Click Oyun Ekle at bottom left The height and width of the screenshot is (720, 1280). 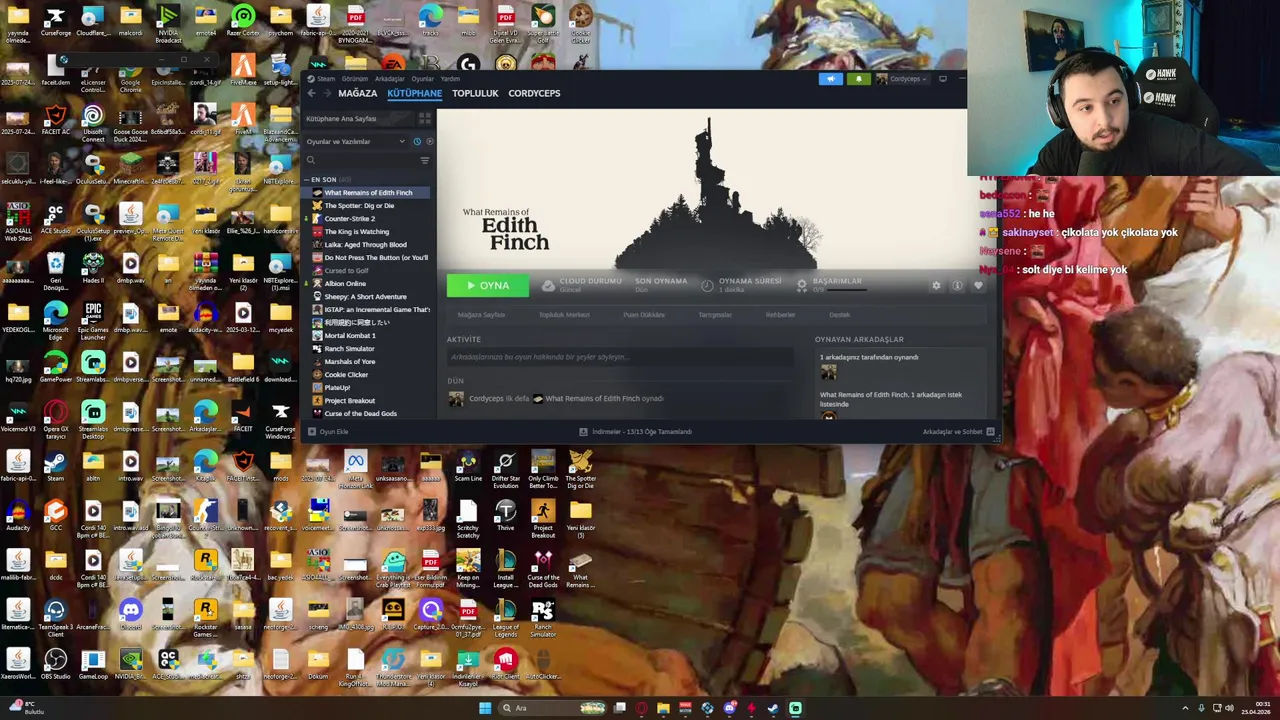(328, 432)
